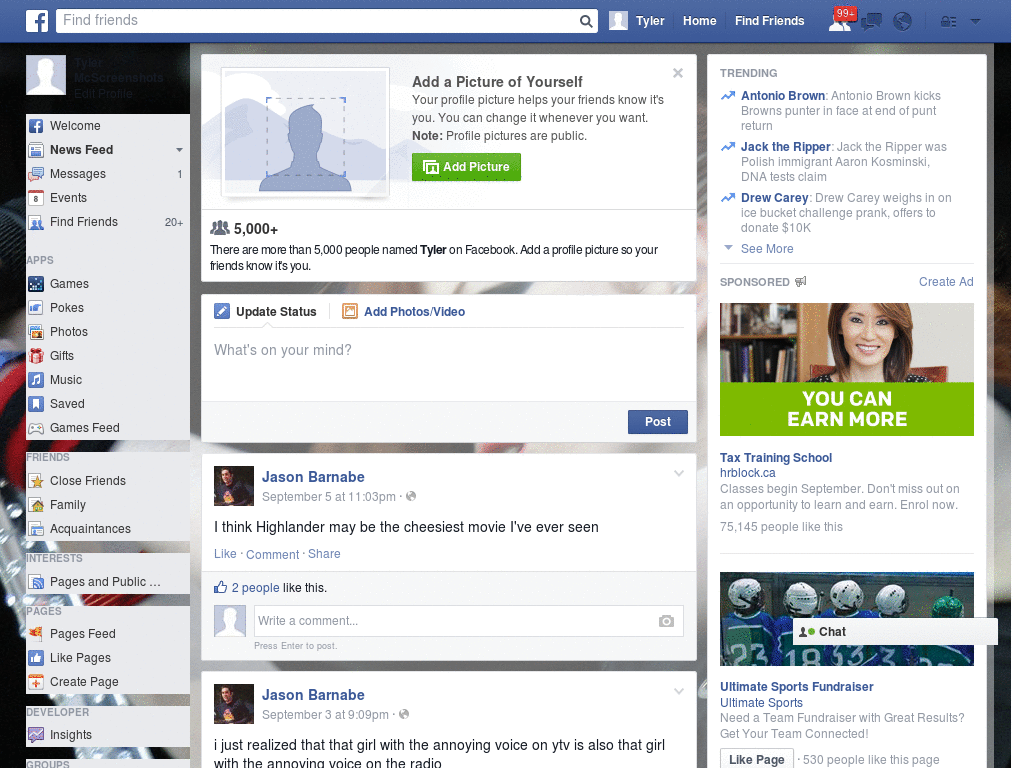Click the Create Page plus icon
This screenshot has height=768, width=1024.
(x=36, y=682)
